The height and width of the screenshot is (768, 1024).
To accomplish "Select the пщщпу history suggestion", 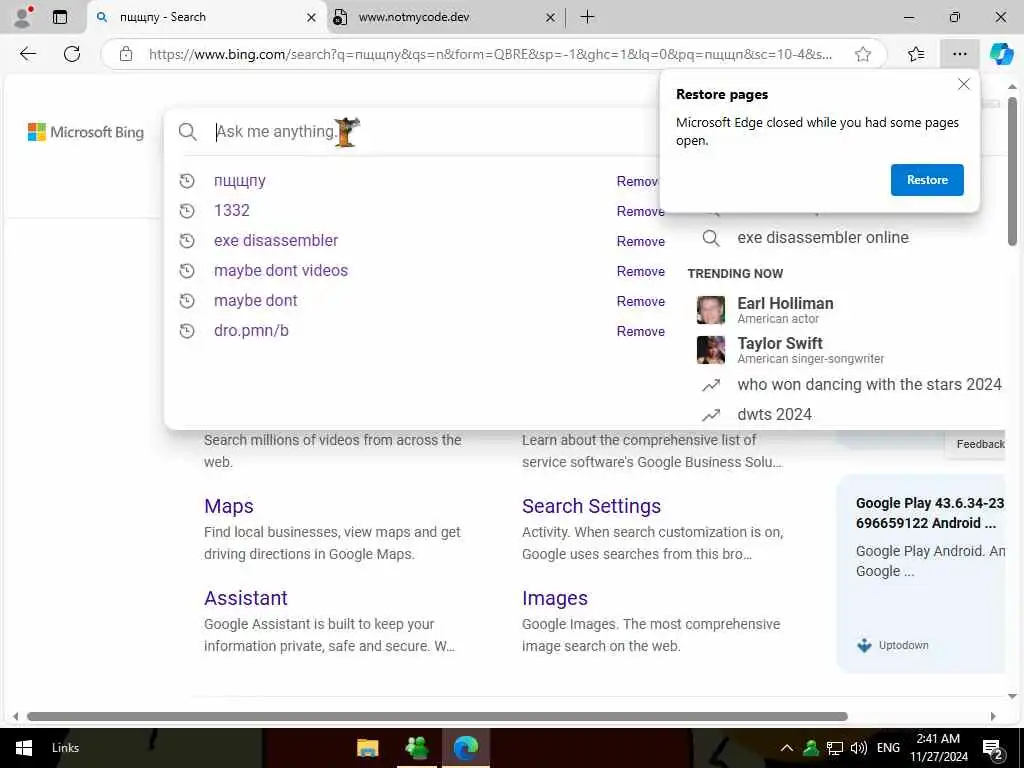I will click(240, 181).
